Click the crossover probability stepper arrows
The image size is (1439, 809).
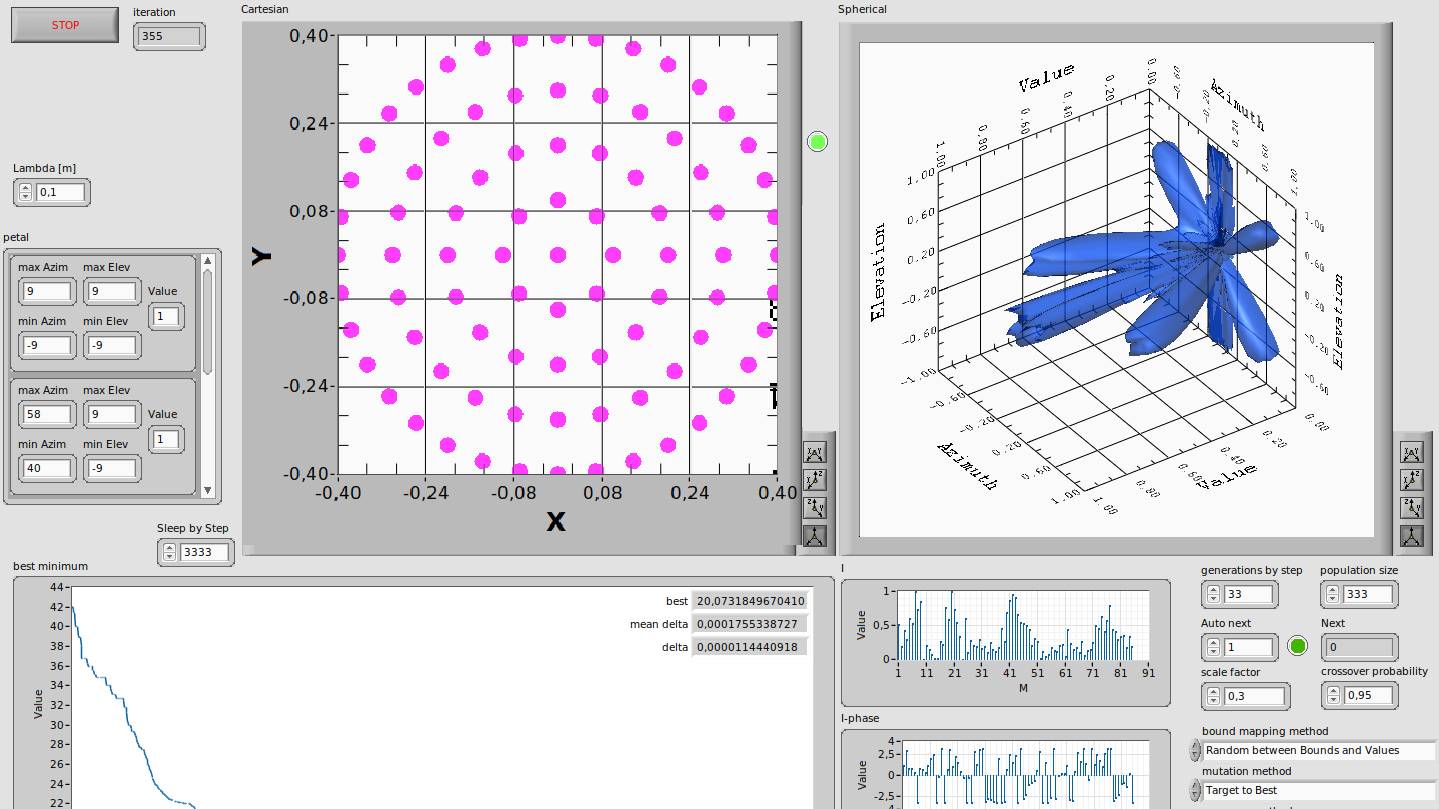1334,695
